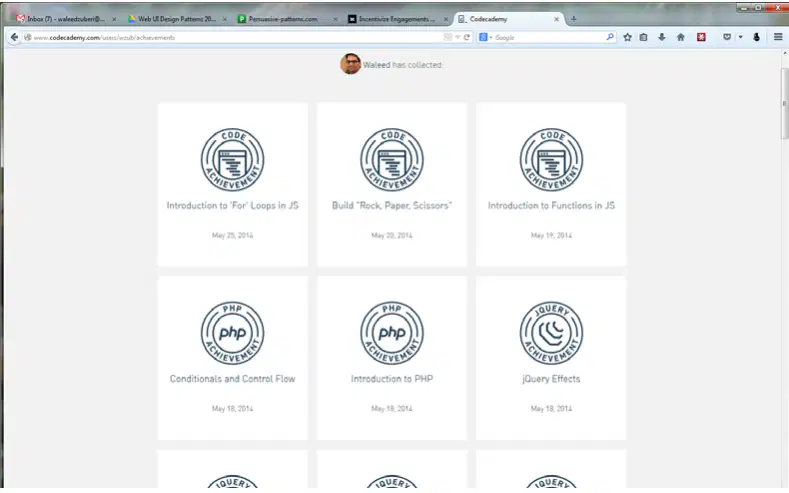Click date under Introduction to PHP
The height and width of the screenshot is (493, 789).
tap(391, 408)
